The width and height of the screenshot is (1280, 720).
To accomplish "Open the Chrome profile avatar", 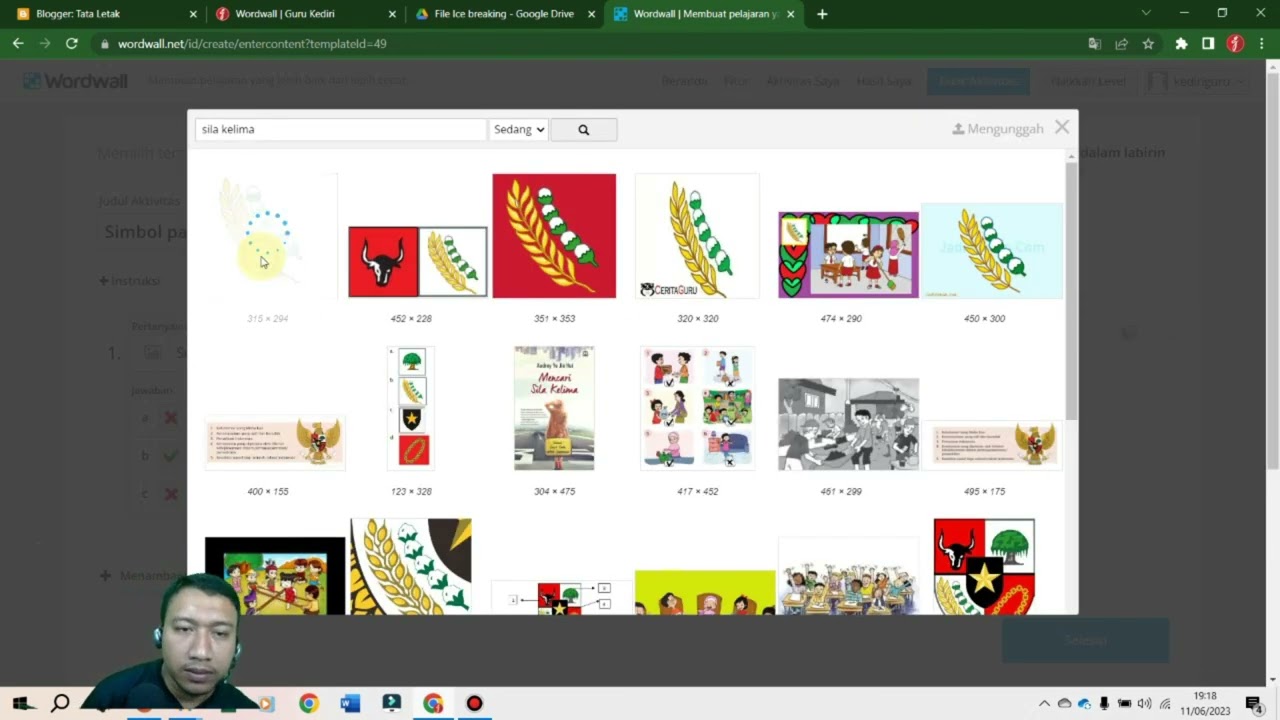I will pyautogui.click(x=1235, y=44).
